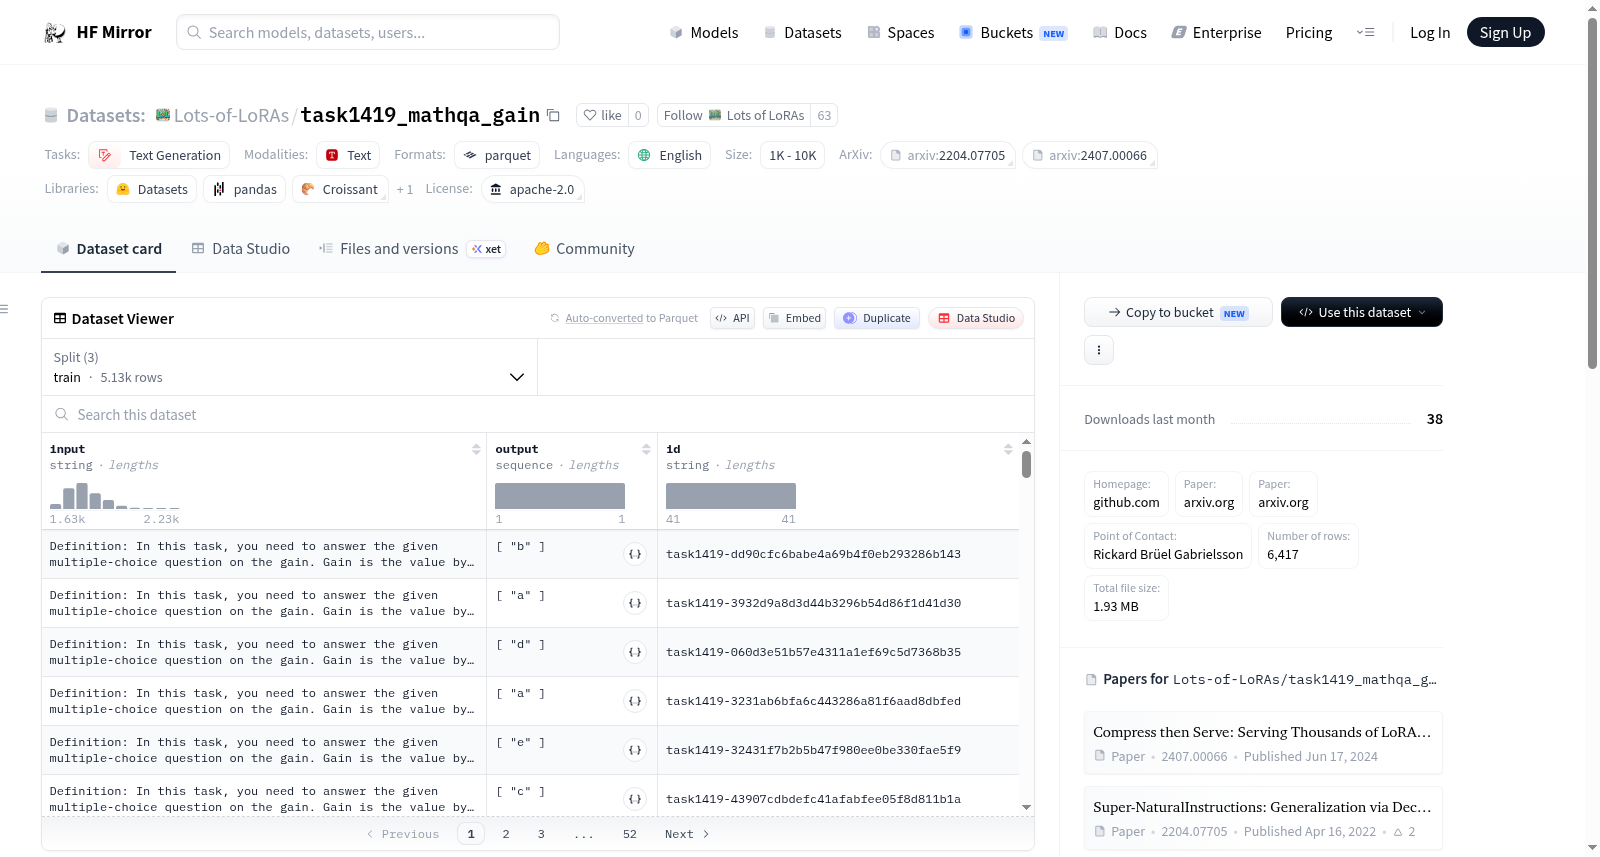Click the Embed button

click(794, 318)
